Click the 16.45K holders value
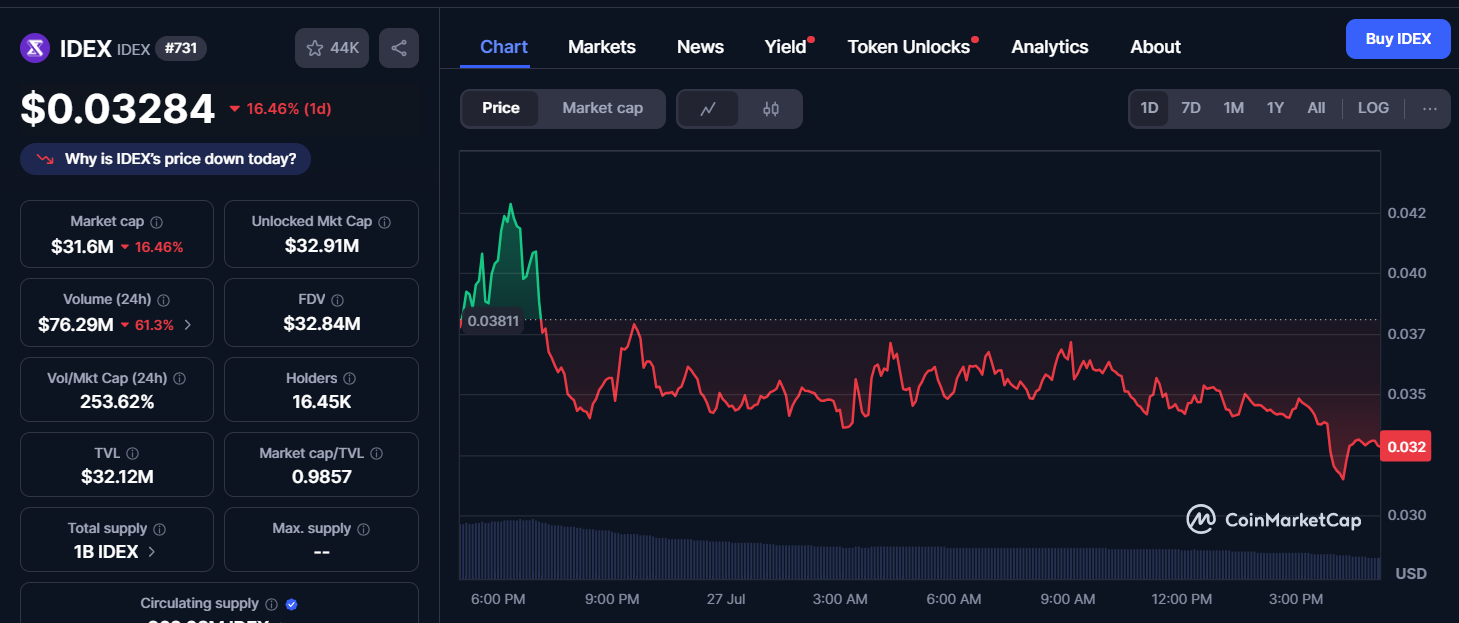 [x=321, y=402]
